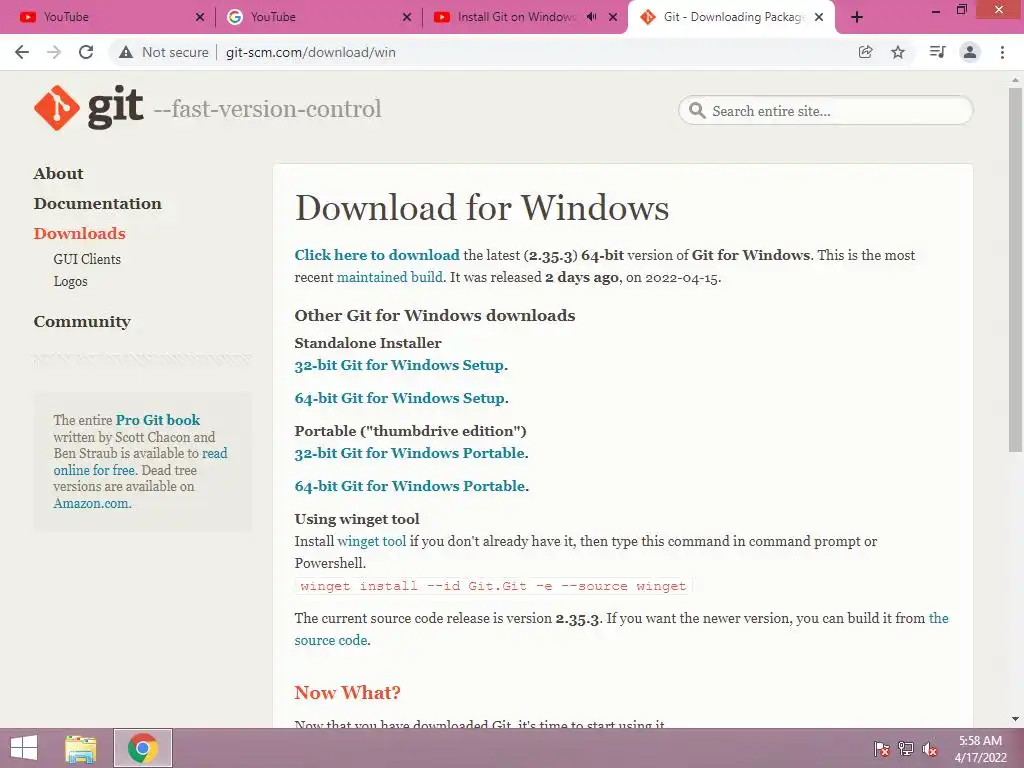Open the taskbar clock showing 5:58 AM
The width and height of the screenshot is (1024, 768).
point(980,749)
